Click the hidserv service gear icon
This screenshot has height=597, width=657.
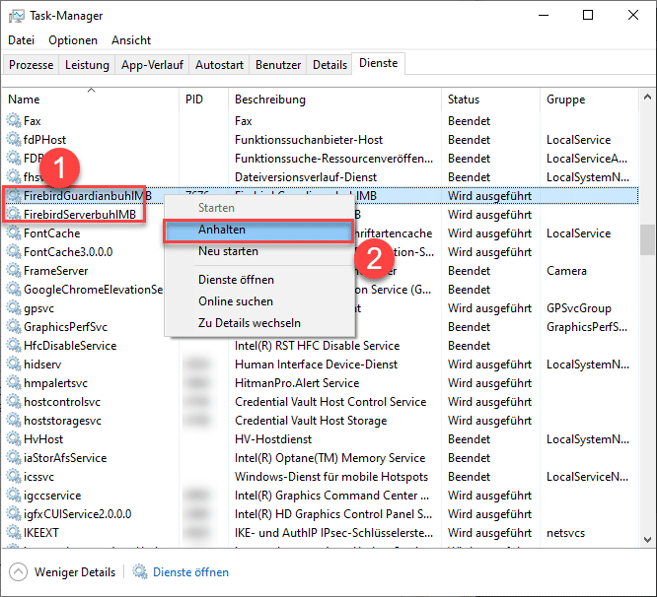(x=13, y=365)
